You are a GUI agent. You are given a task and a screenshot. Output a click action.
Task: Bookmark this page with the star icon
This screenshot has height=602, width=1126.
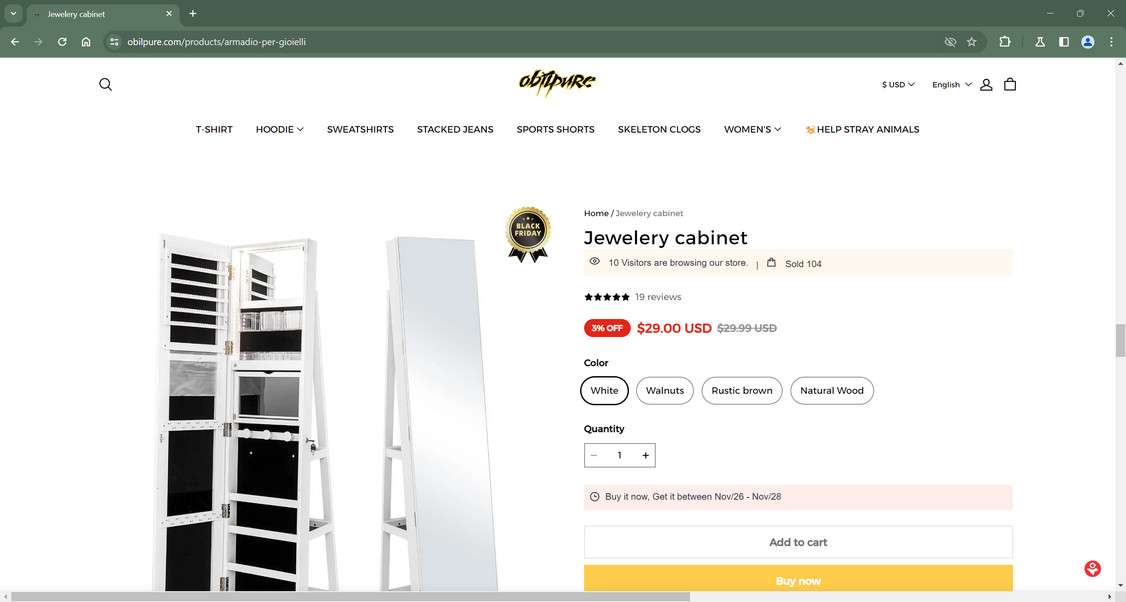[x=972, y=42]
